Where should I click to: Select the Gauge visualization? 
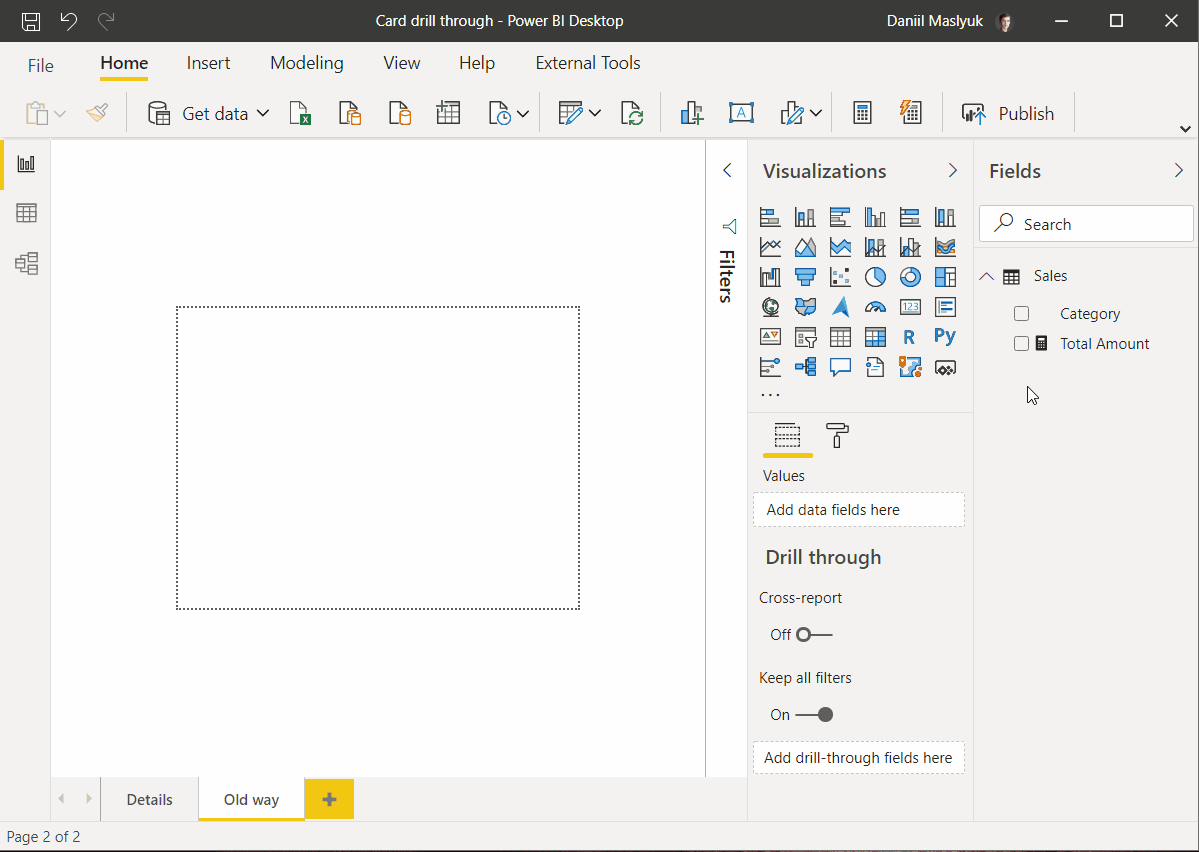875,307
